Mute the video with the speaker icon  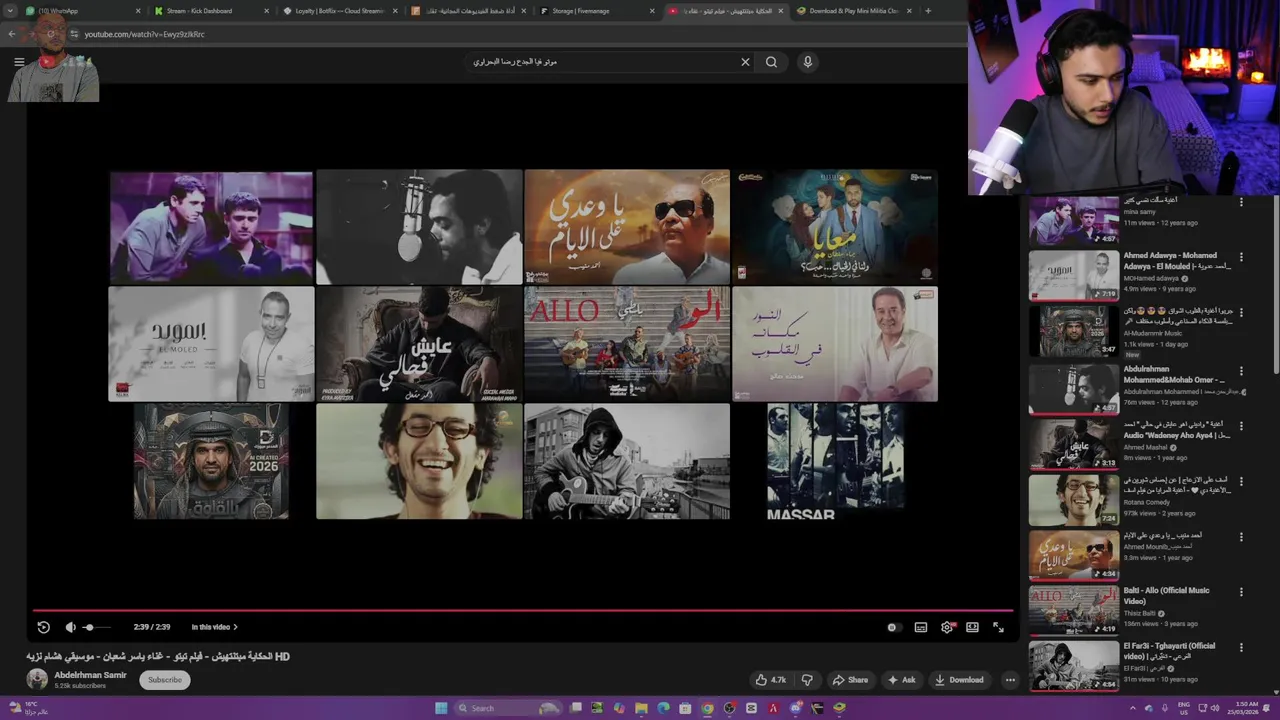coord(70,627)
